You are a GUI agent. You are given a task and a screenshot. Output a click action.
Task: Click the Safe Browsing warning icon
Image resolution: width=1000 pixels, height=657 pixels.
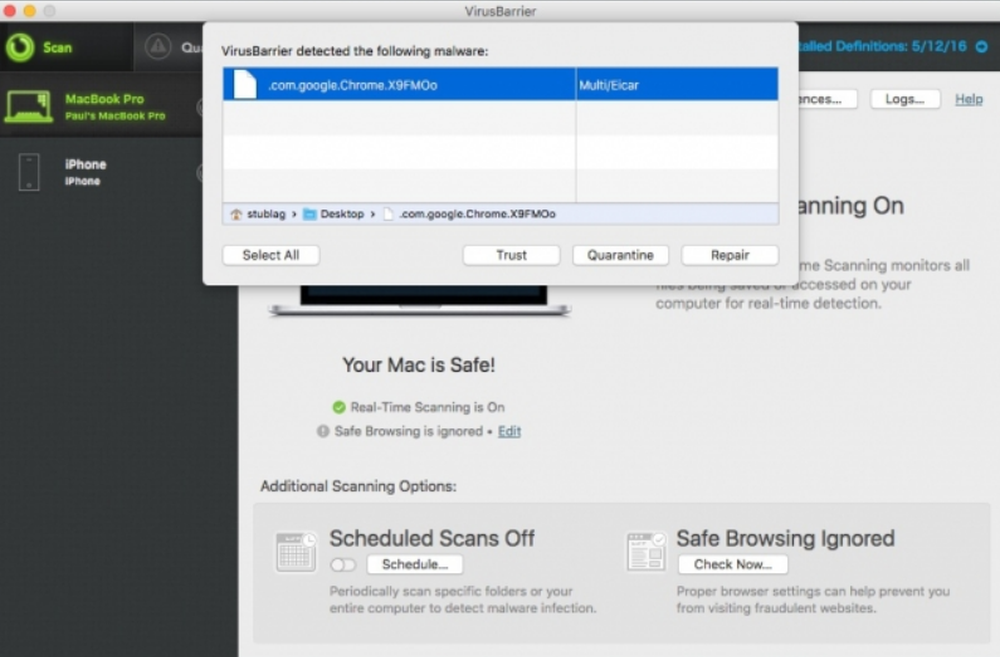point(323,431)
